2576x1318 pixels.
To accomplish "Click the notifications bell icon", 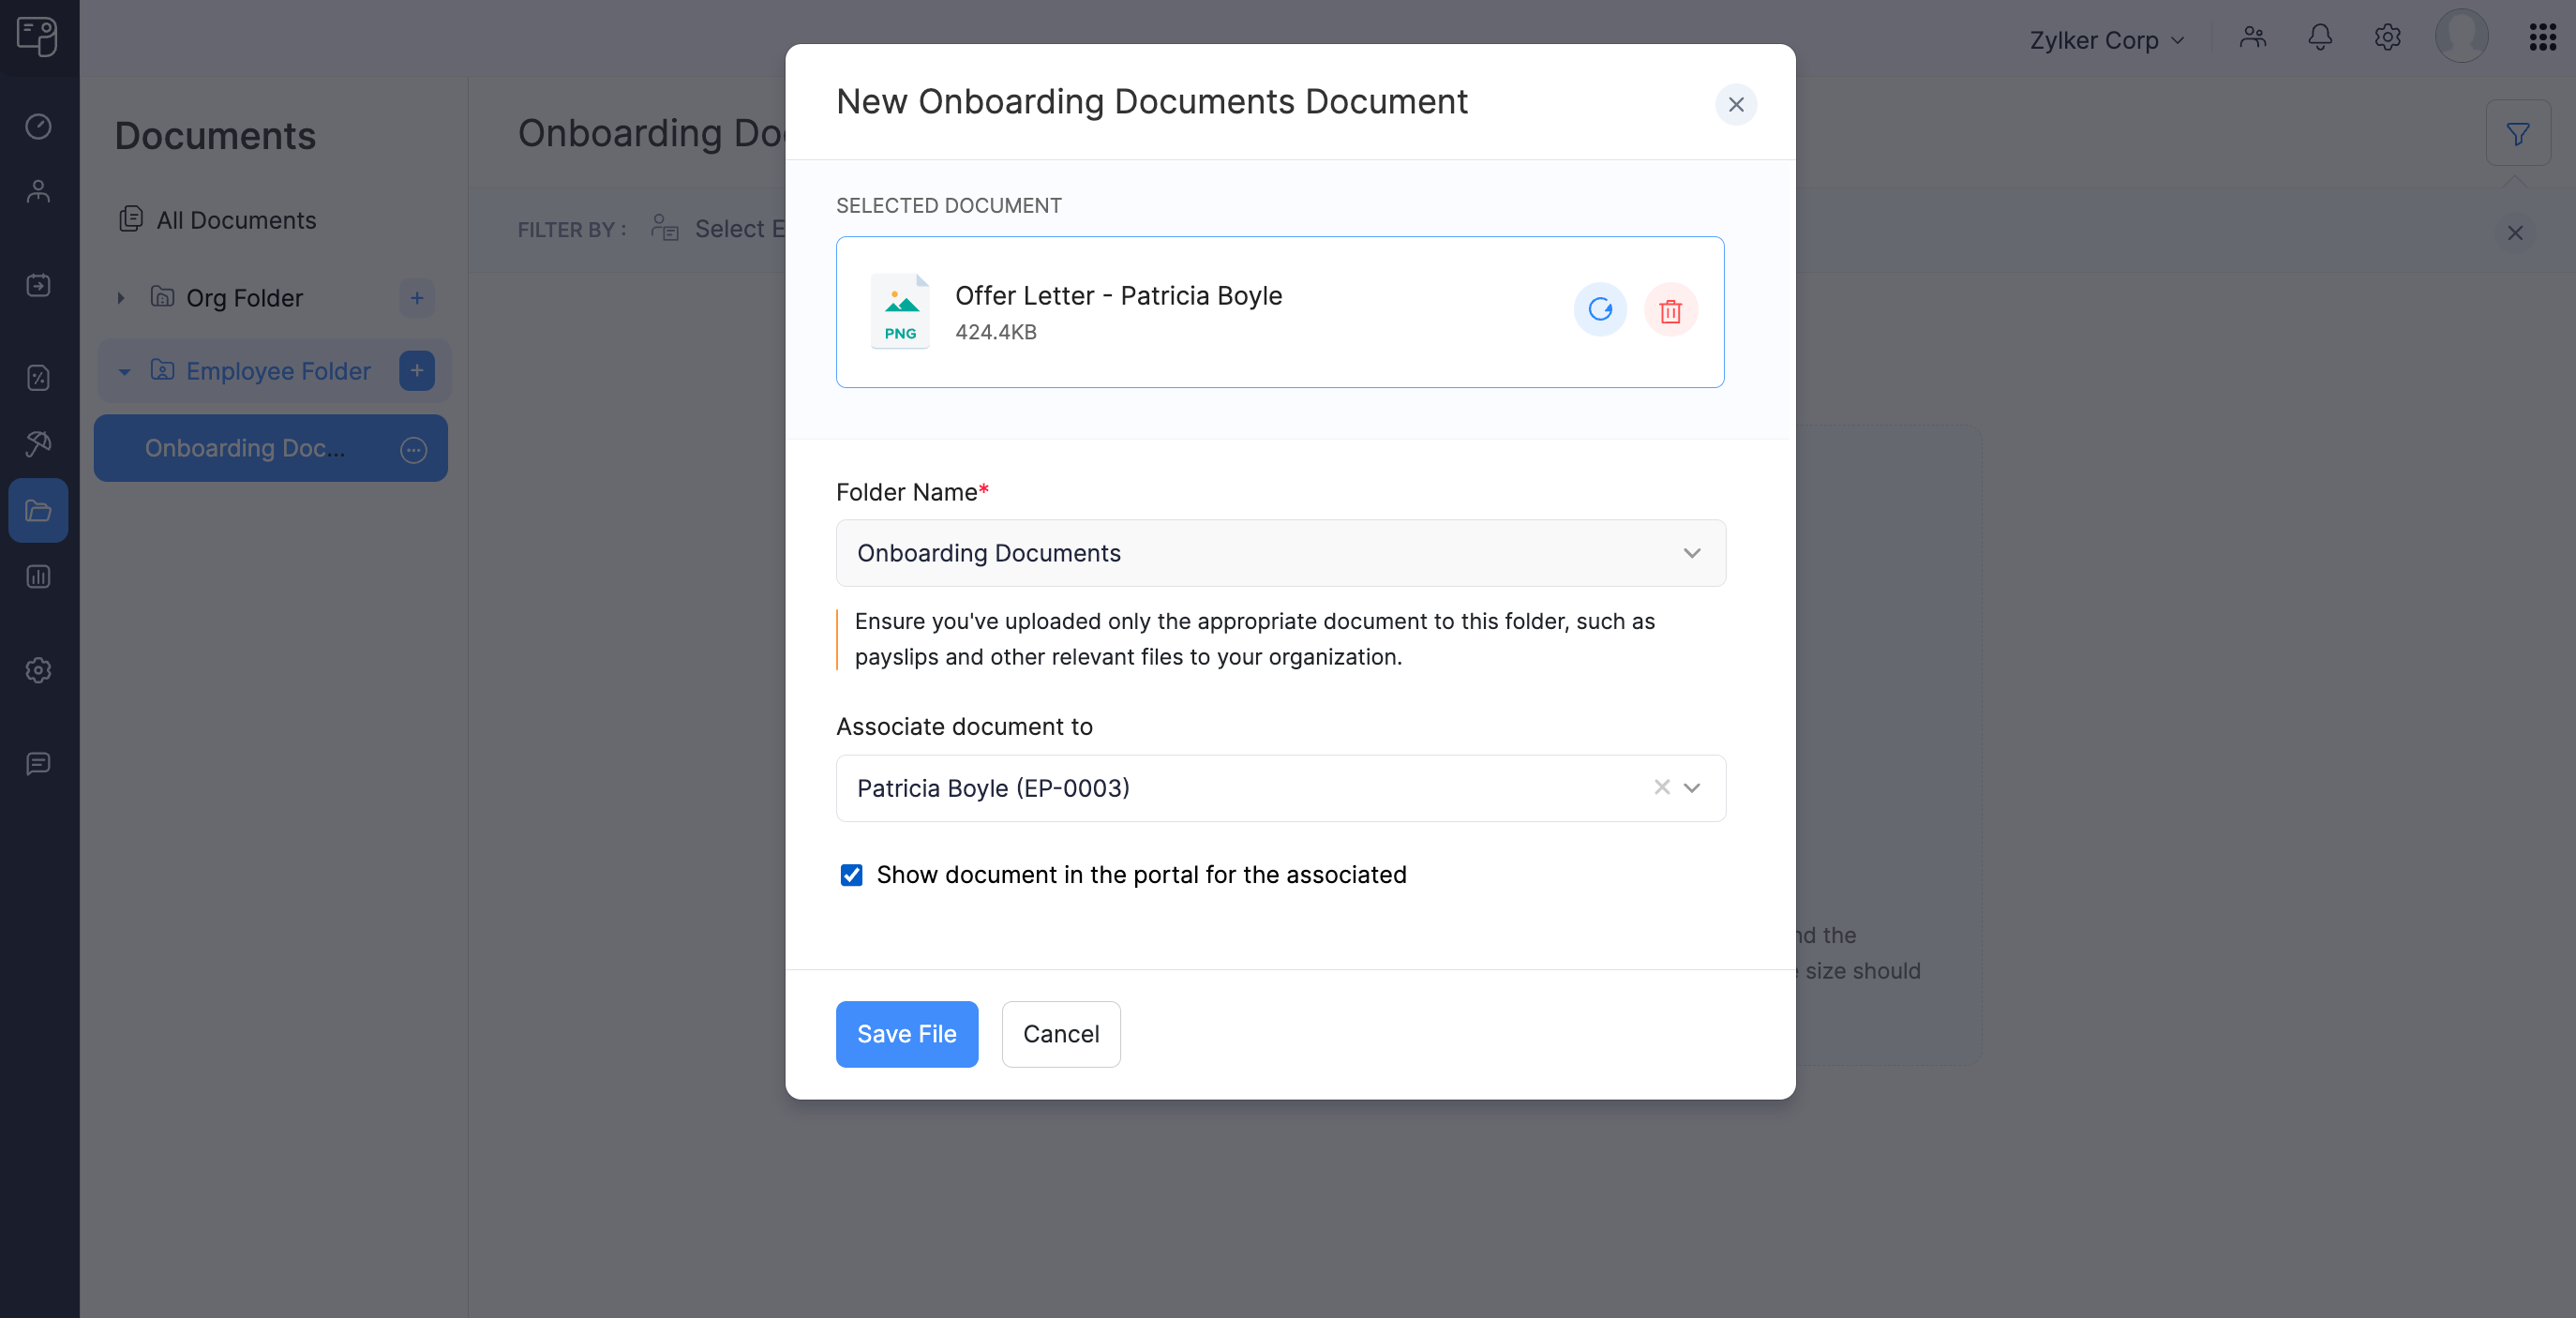I will [x=2320, y=38].
